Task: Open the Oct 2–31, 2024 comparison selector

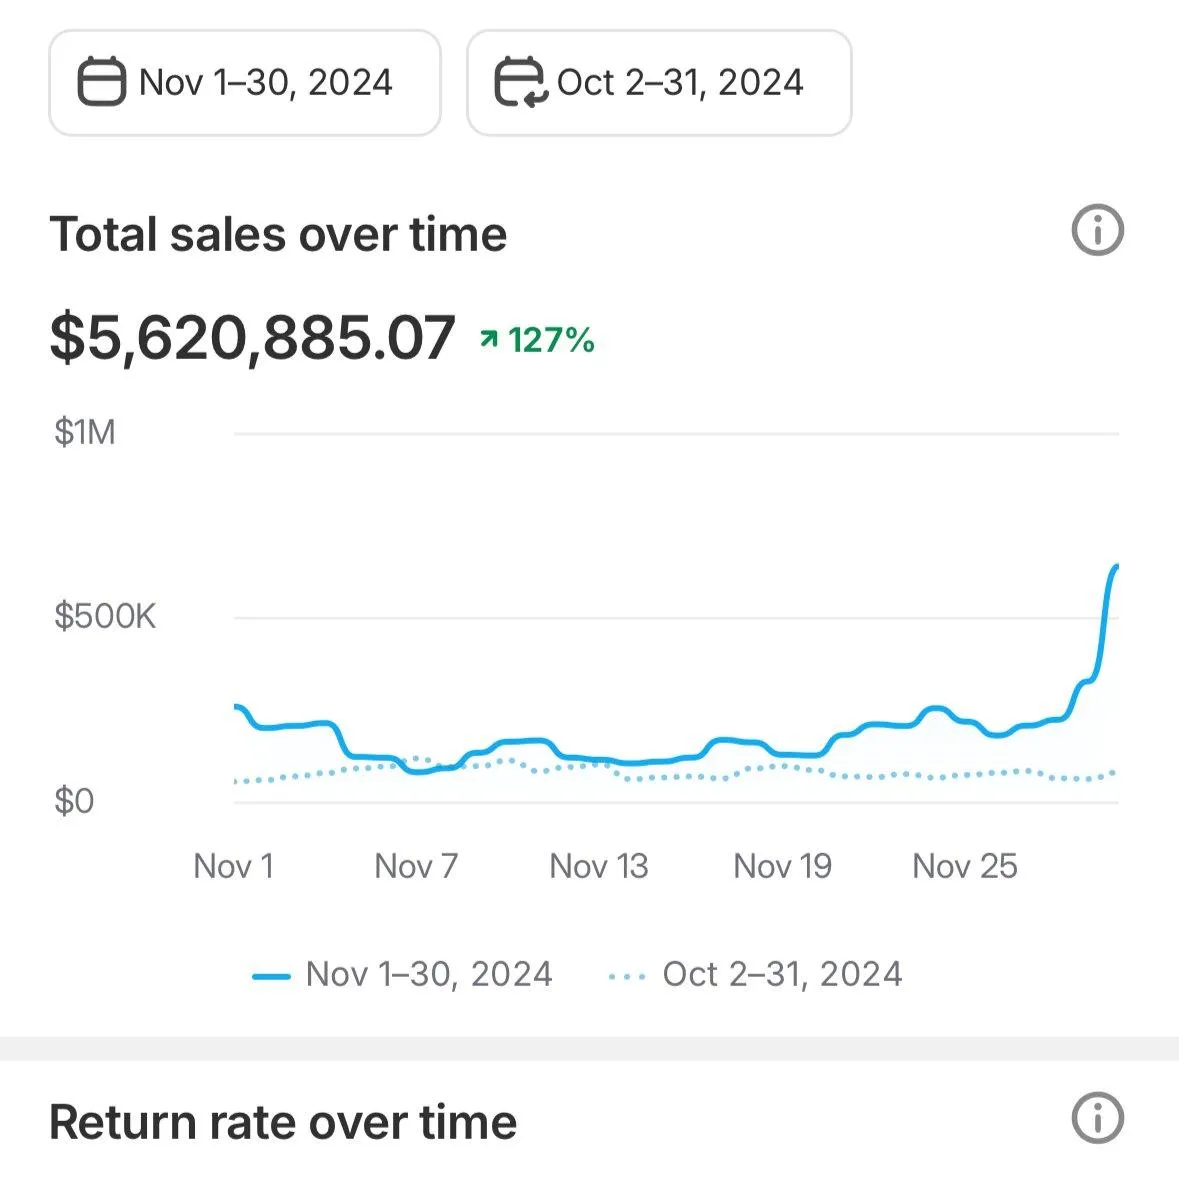Action: [659, 83]
